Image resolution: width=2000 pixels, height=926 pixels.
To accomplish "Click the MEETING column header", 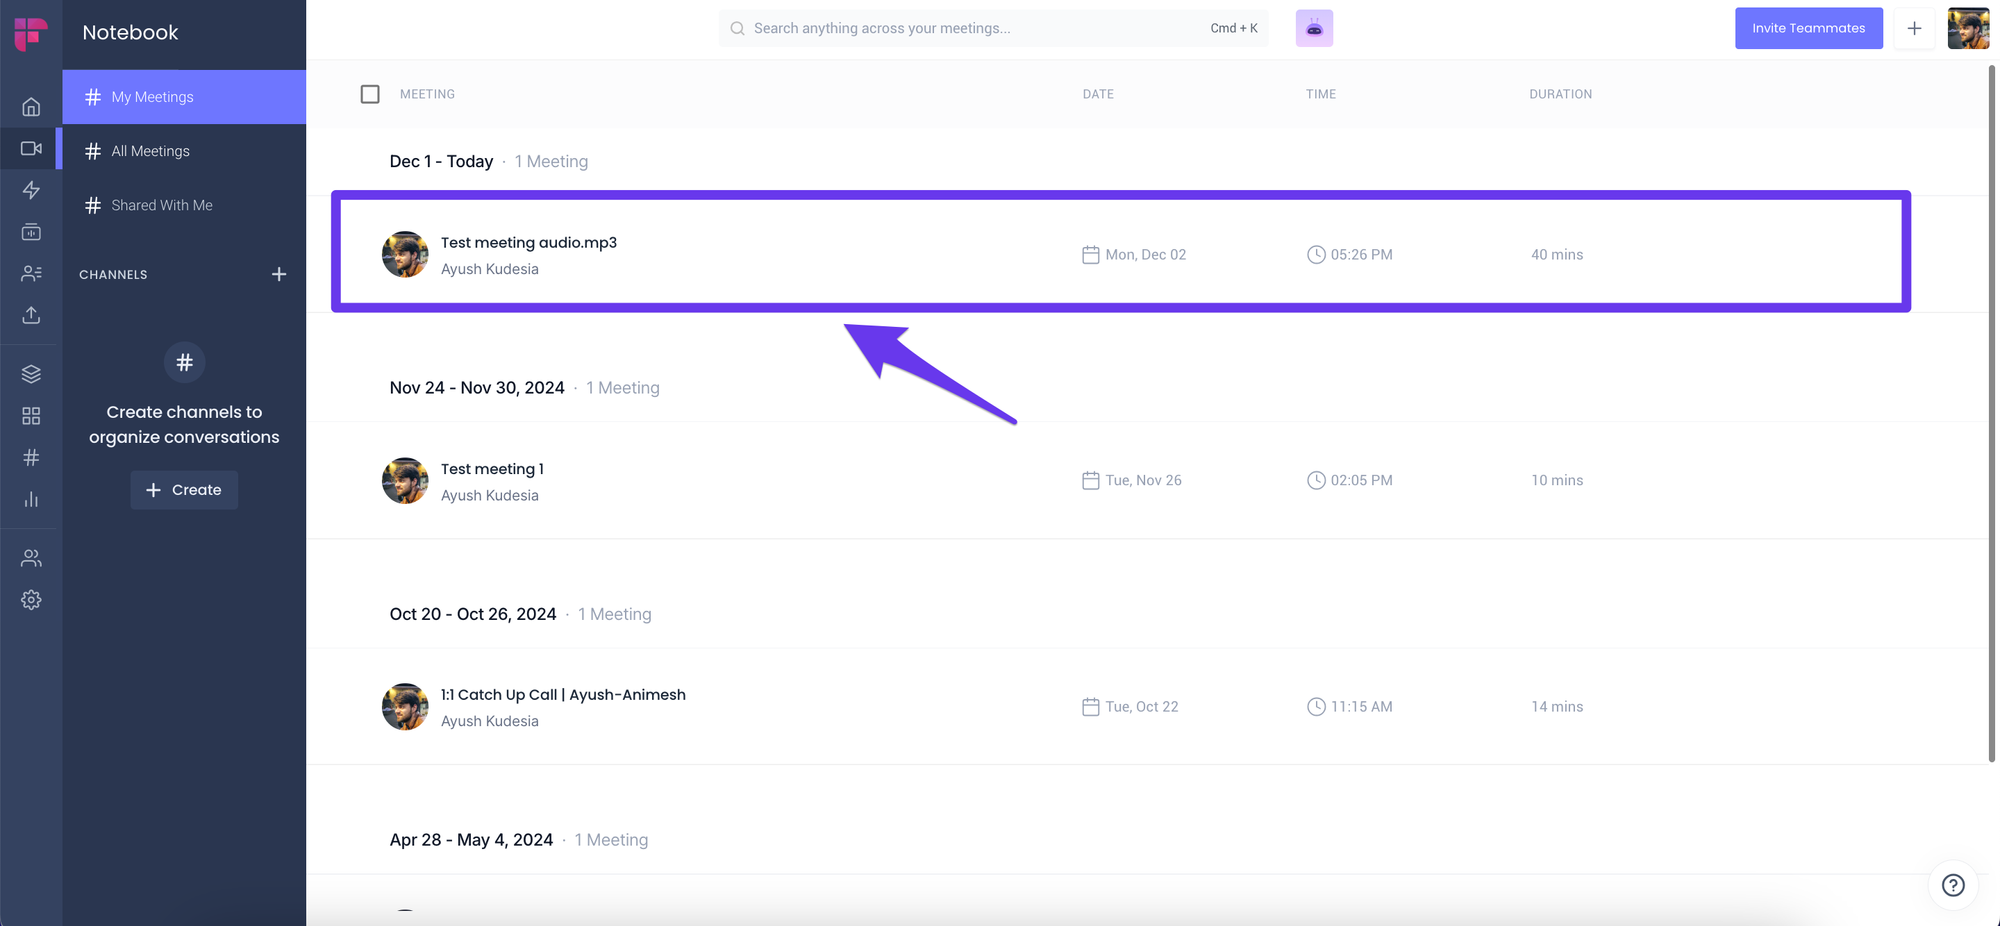I will click(427, 94).
